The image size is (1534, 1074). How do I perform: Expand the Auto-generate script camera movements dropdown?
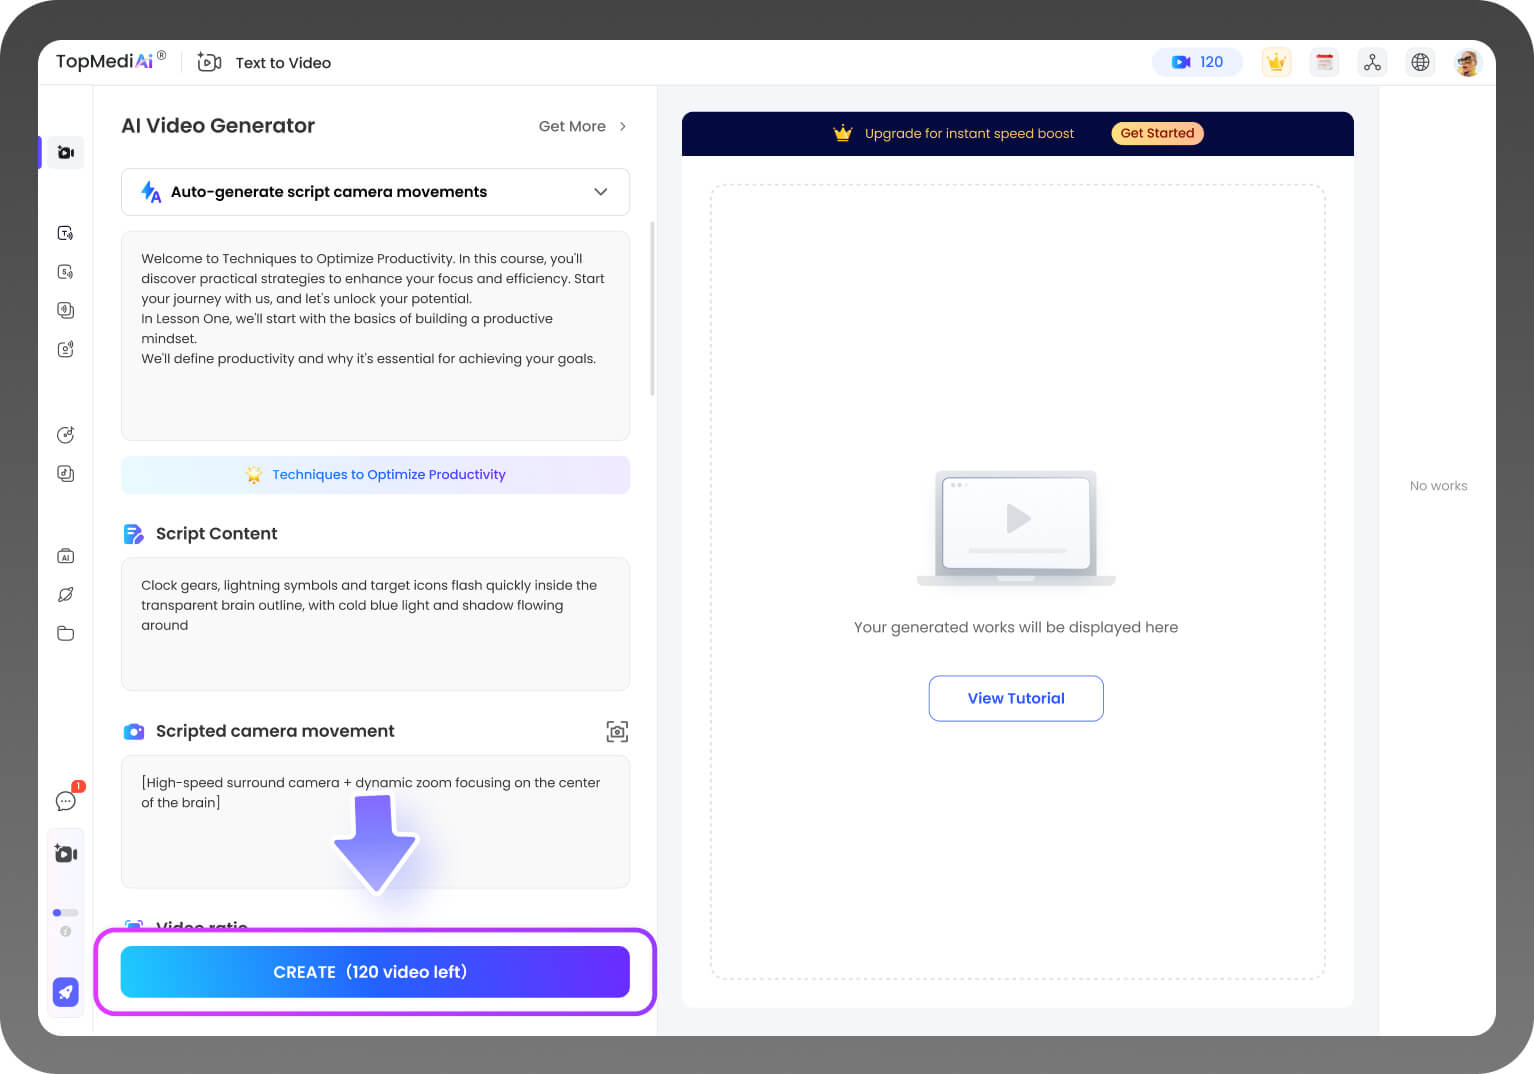(375, 192)
